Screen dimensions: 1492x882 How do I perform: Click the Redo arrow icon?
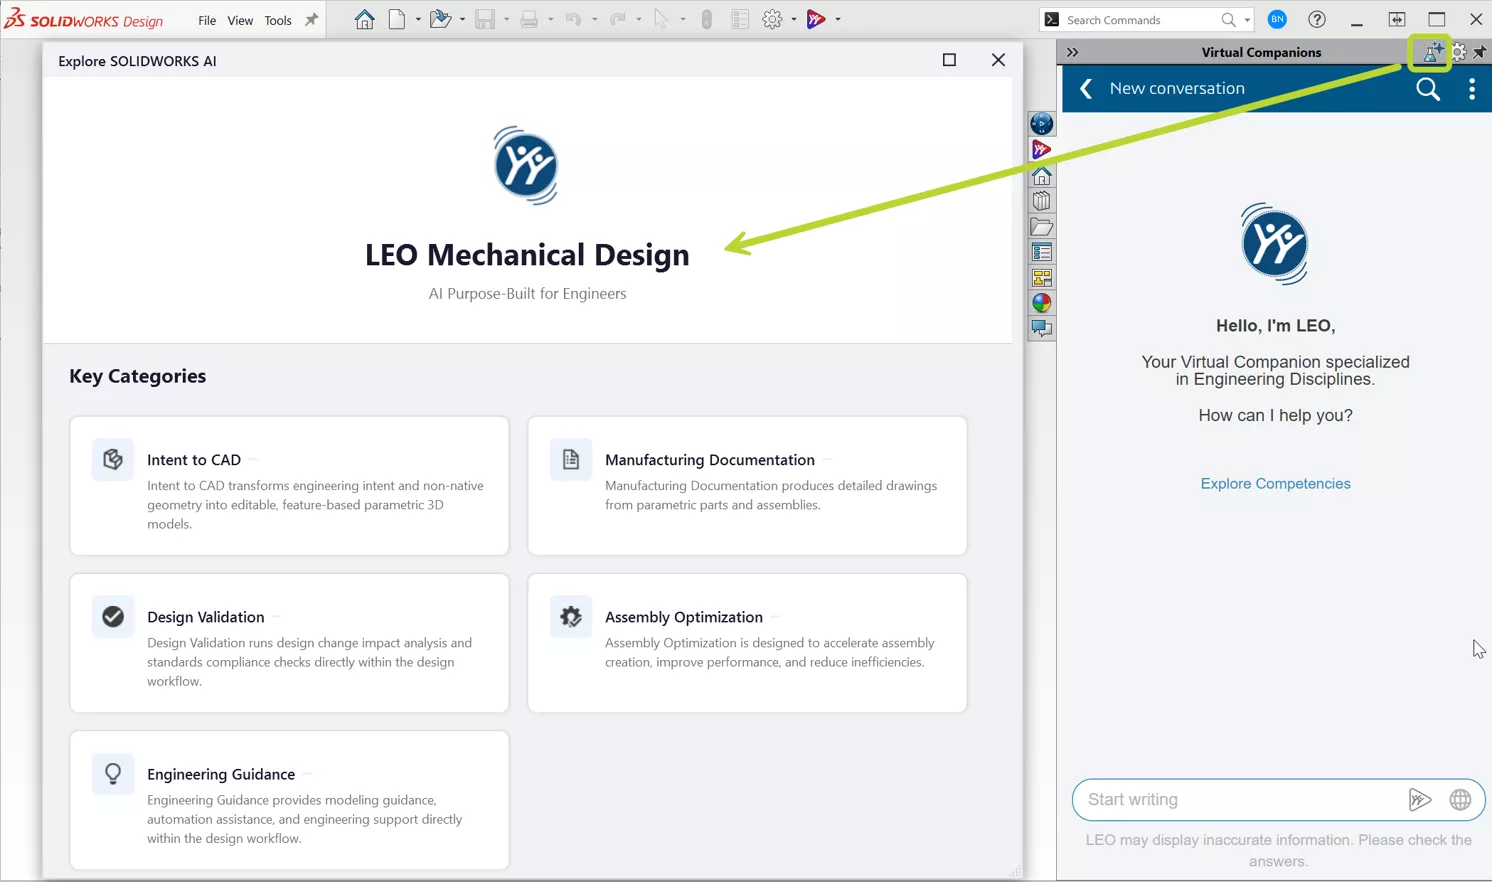click(617, 19)
